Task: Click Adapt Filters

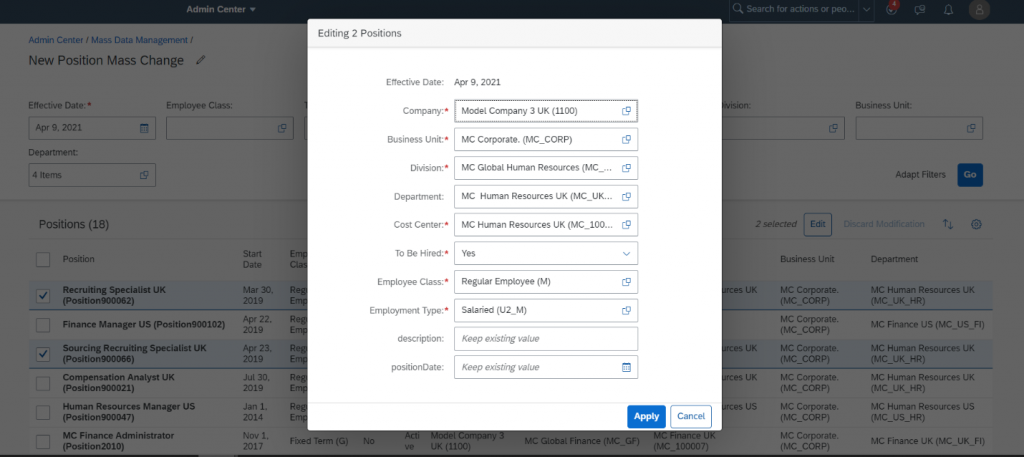Action: point(920,175)
